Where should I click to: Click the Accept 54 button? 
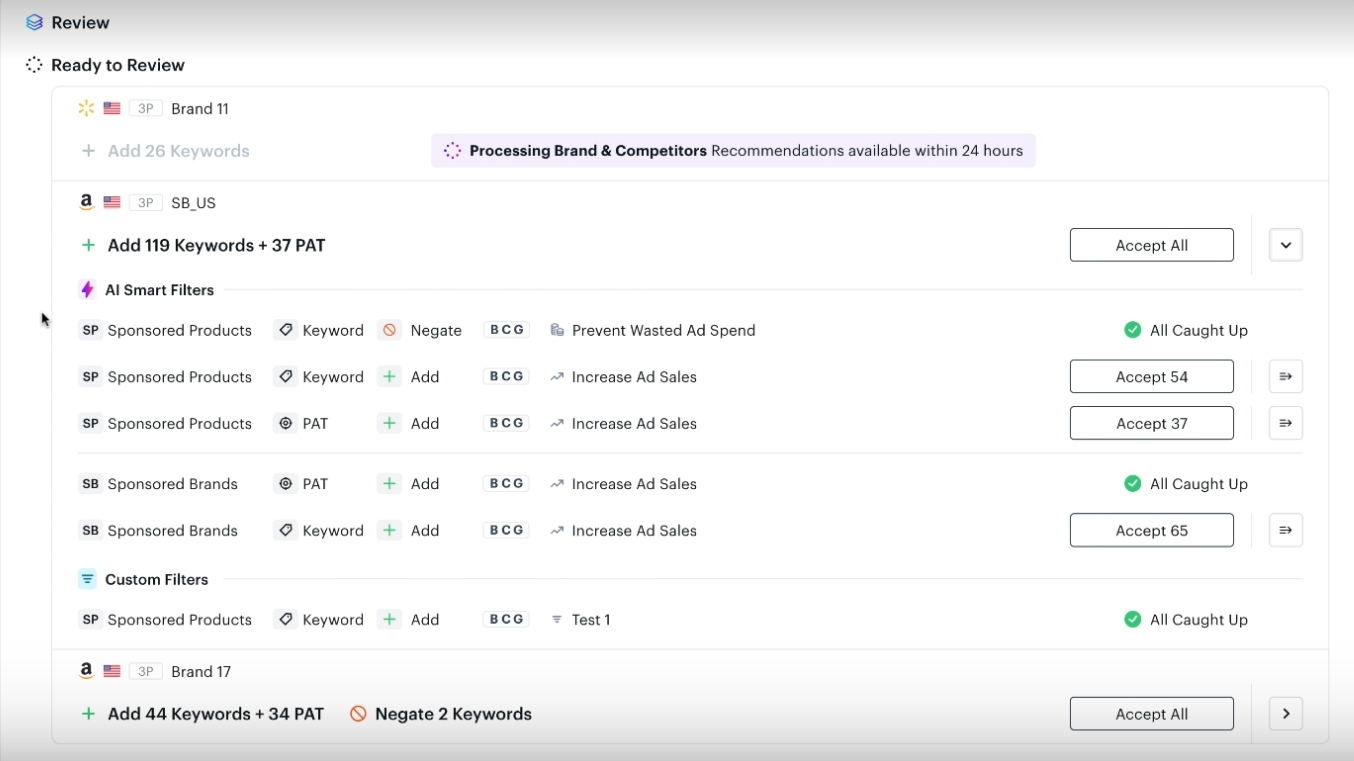1152,377
